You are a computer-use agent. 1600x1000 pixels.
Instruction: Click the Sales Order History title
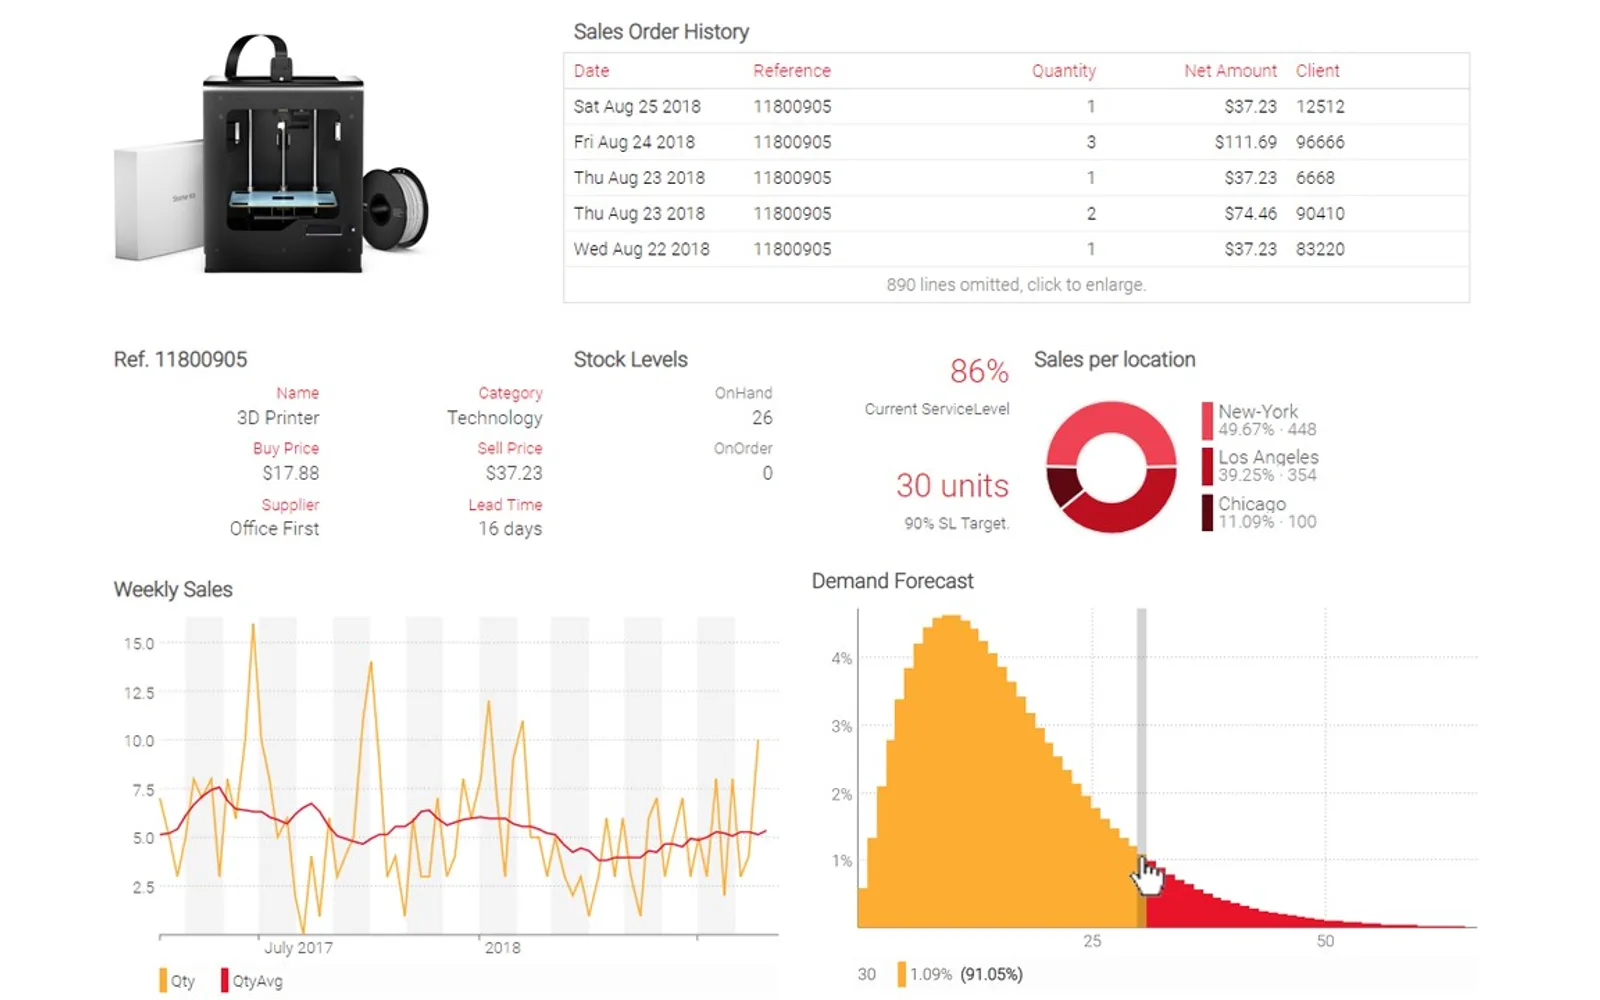(661, 32)
